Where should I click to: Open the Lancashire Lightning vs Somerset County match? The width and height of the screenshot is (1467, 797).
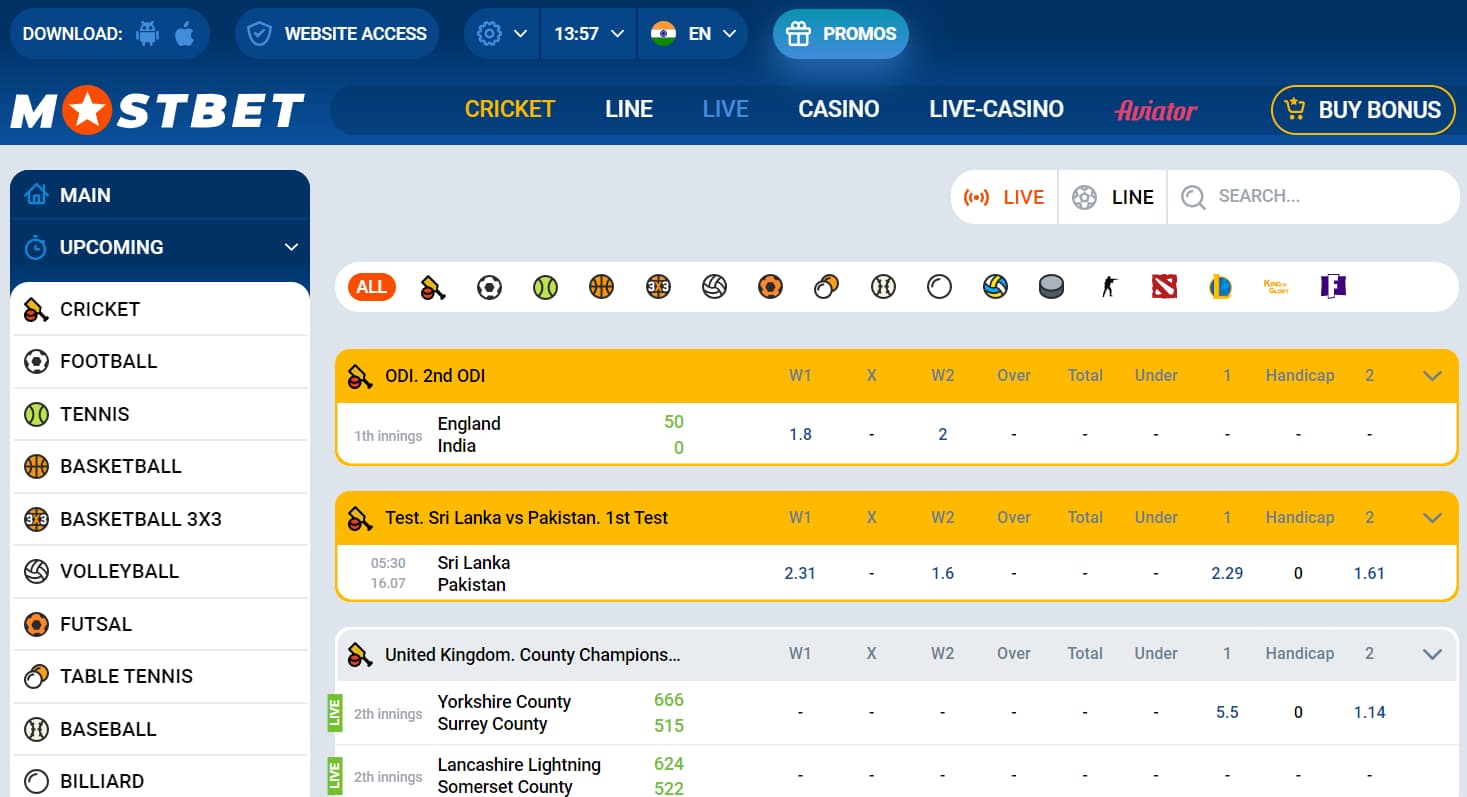click(519, 776)
